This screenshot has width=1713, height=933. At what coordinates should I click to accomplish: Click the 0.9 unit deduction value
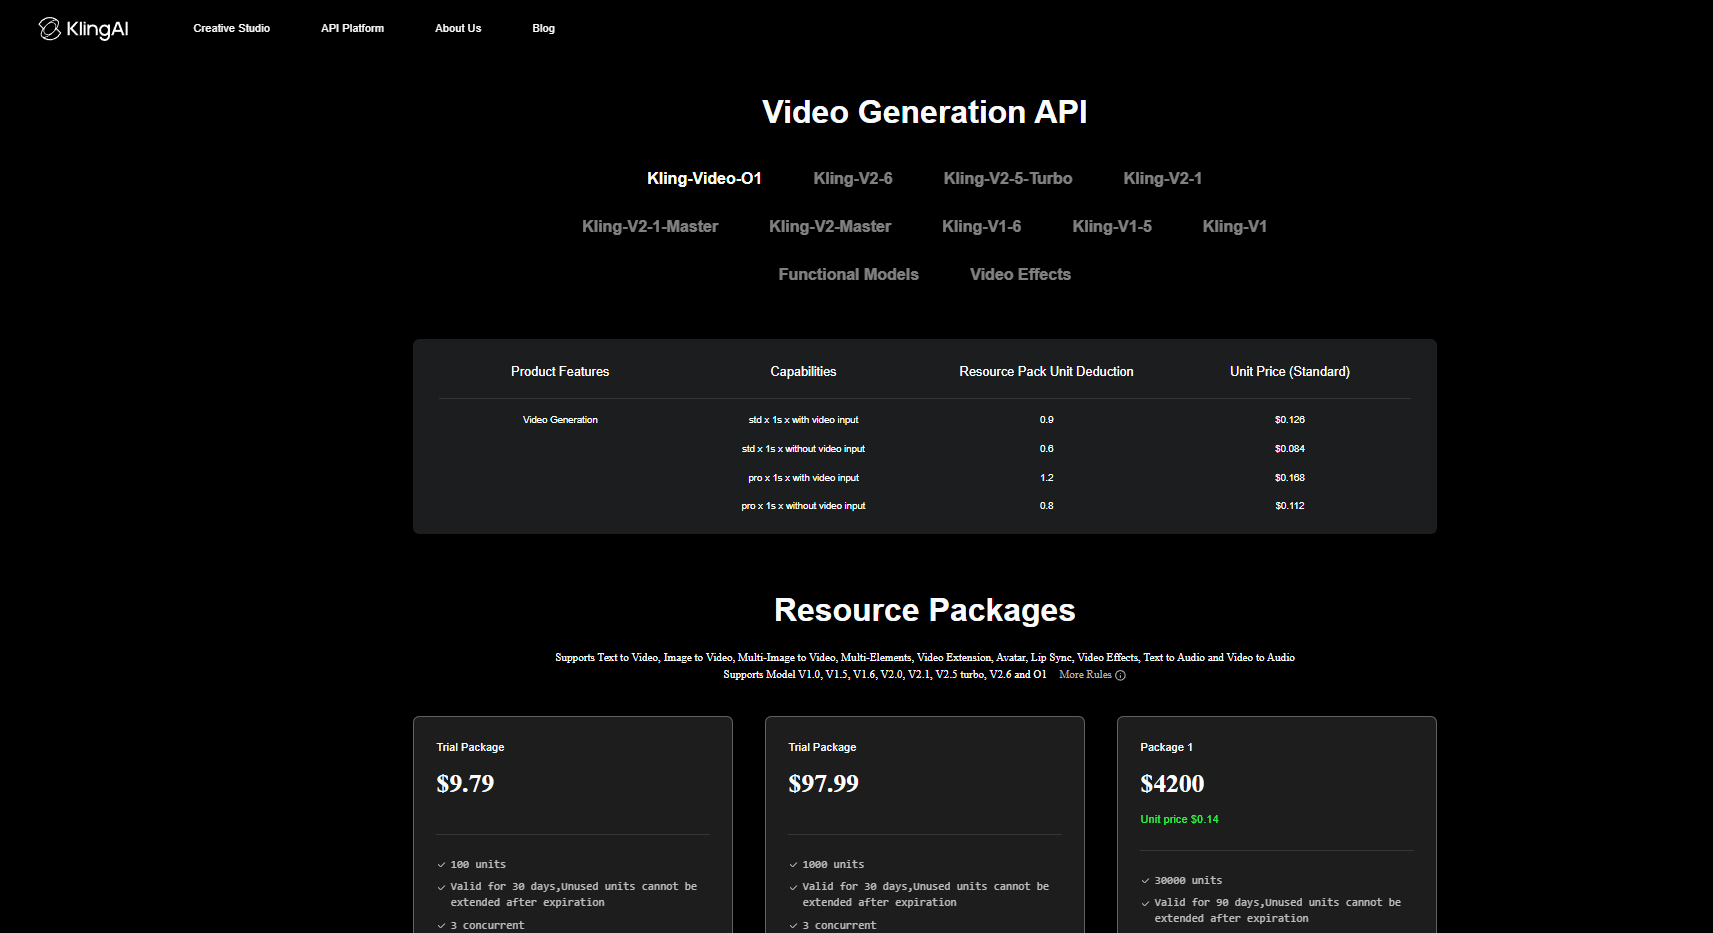coord(1046,420)
